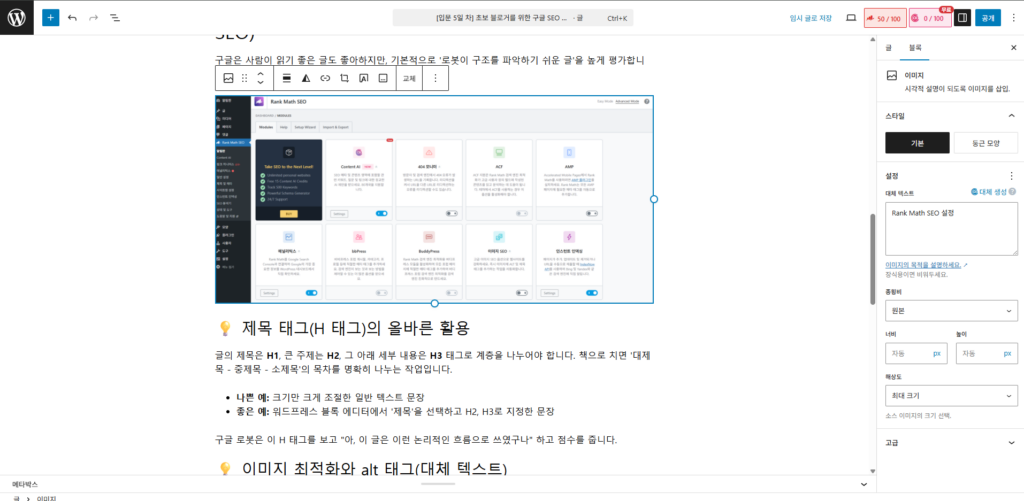Select the 둥근 모양 rounded style
This screenshot has height=501, width=1024.
[x=985, y=143]
